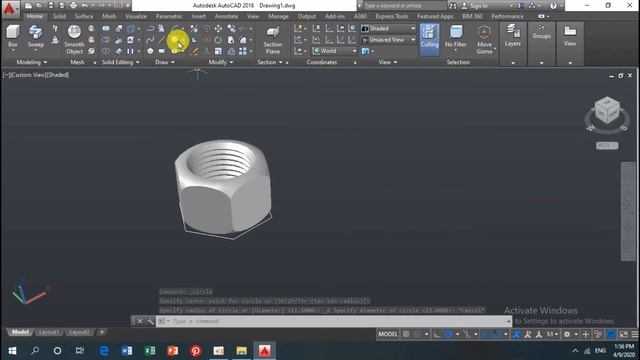The height and width of the screenshot is (360, 640).
Task: Open the Unsaved View dropdown
Action: pyautogui.click(x=388, y=40)
